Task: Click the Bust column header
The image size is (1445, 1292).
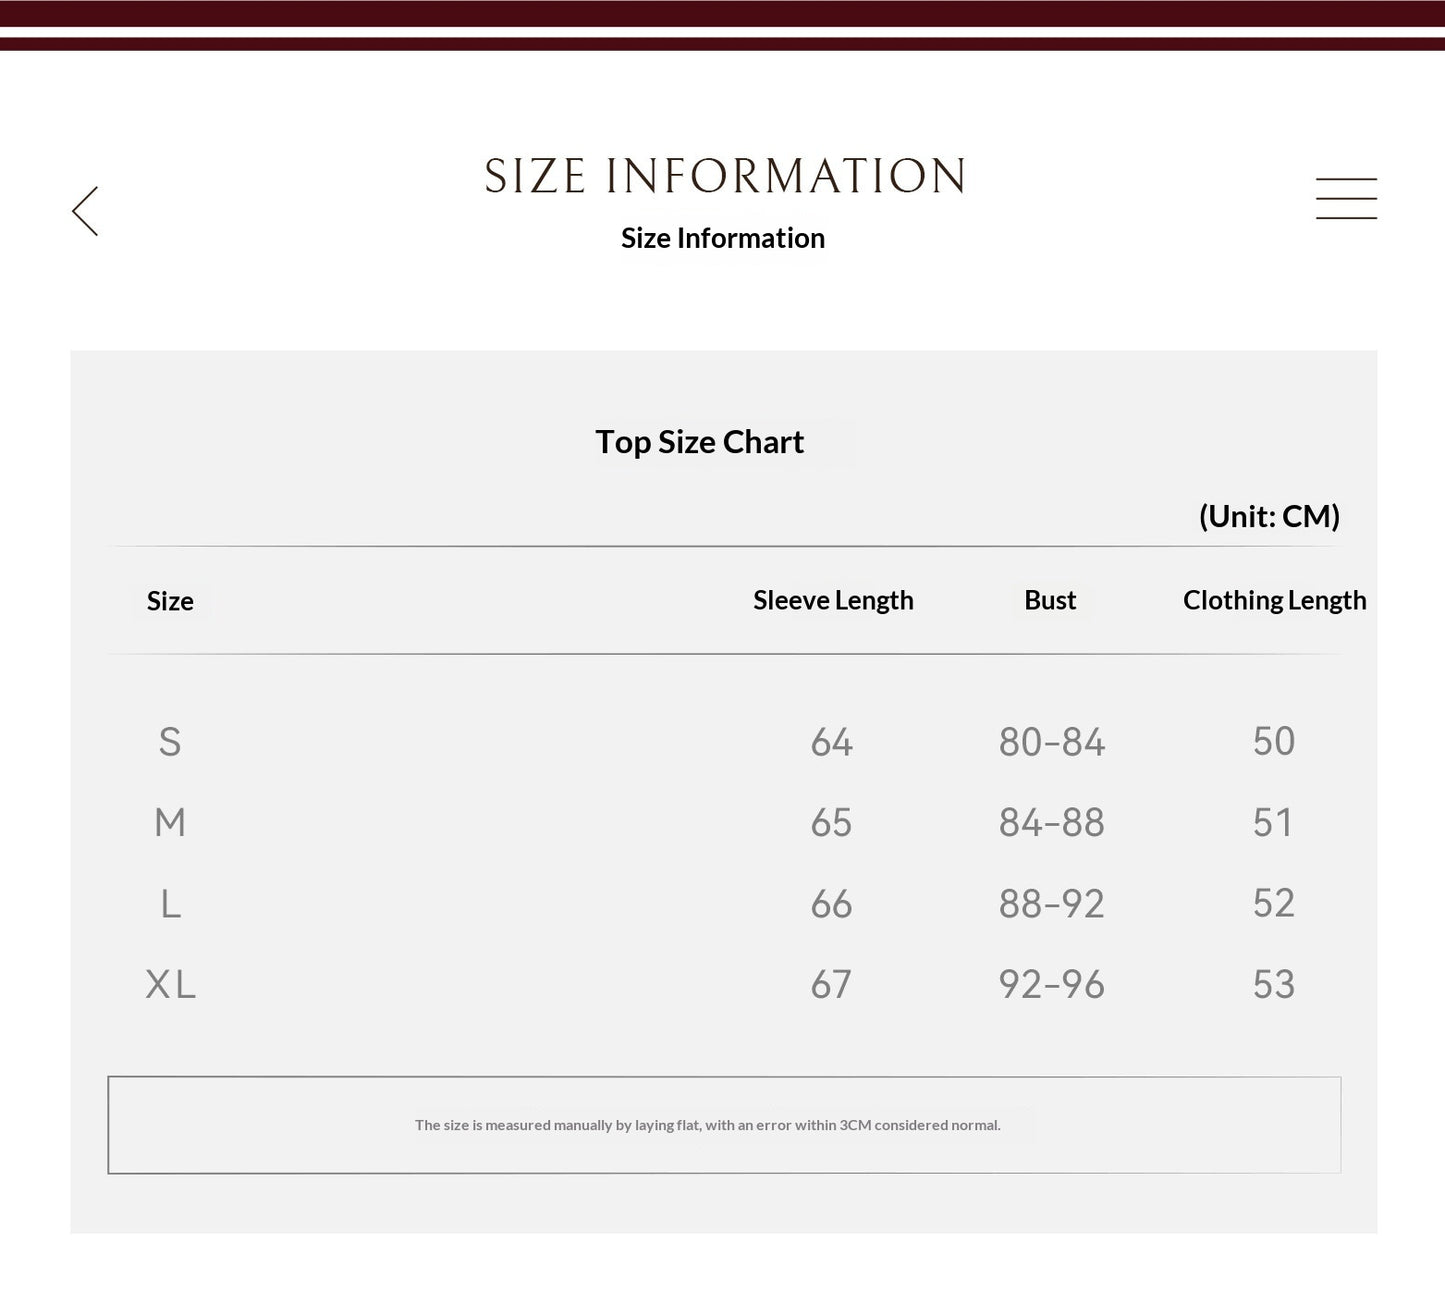Action: point(1050,600)
